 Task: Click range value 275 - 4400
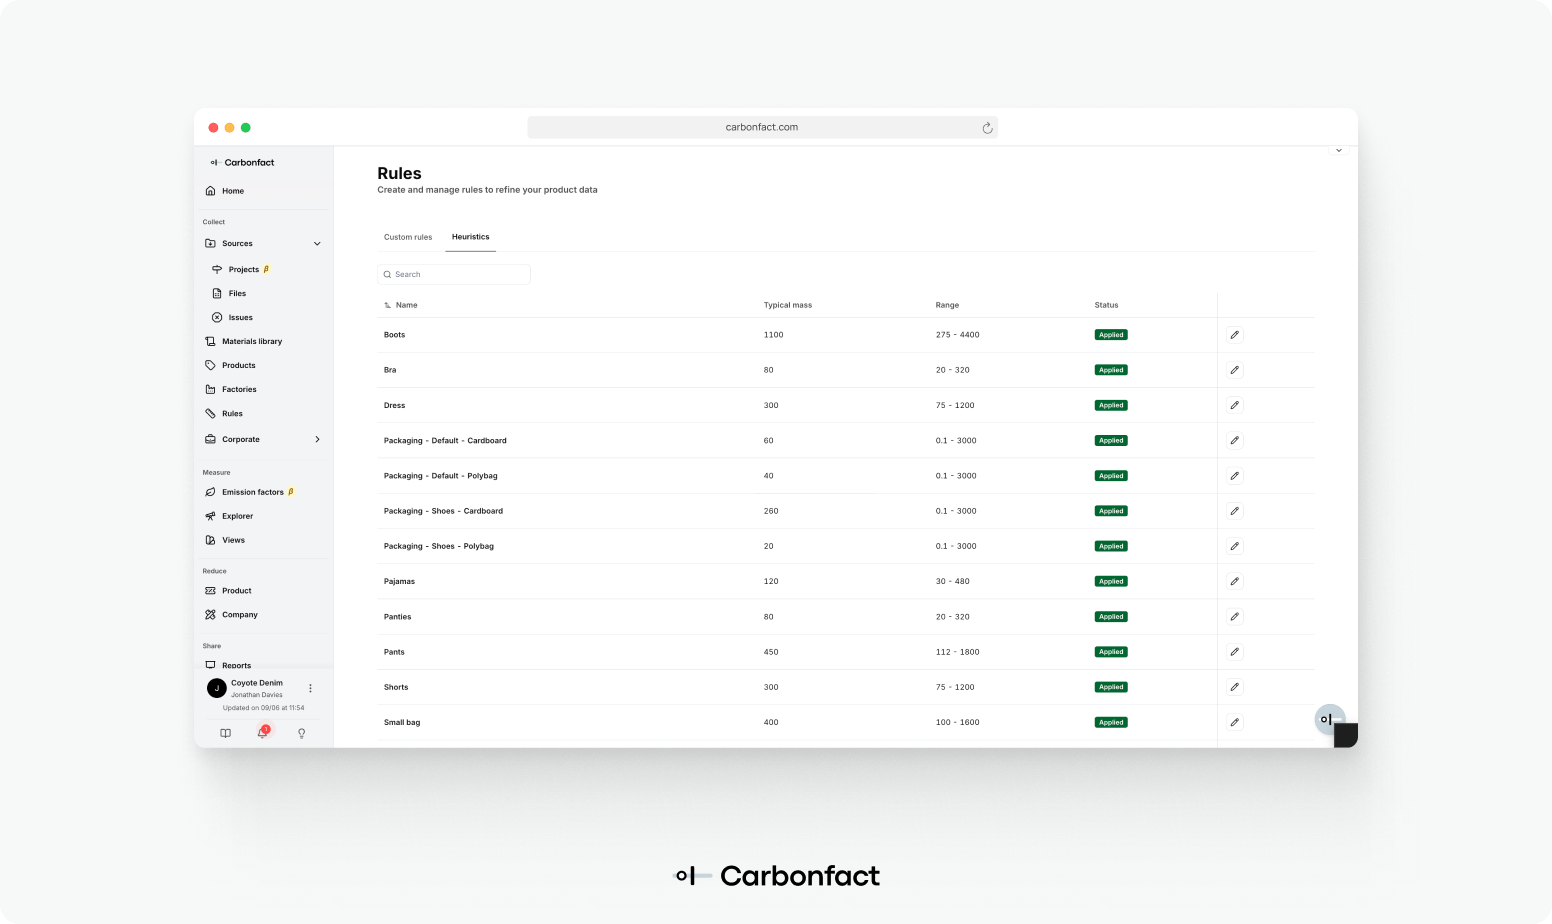(958, 335)
